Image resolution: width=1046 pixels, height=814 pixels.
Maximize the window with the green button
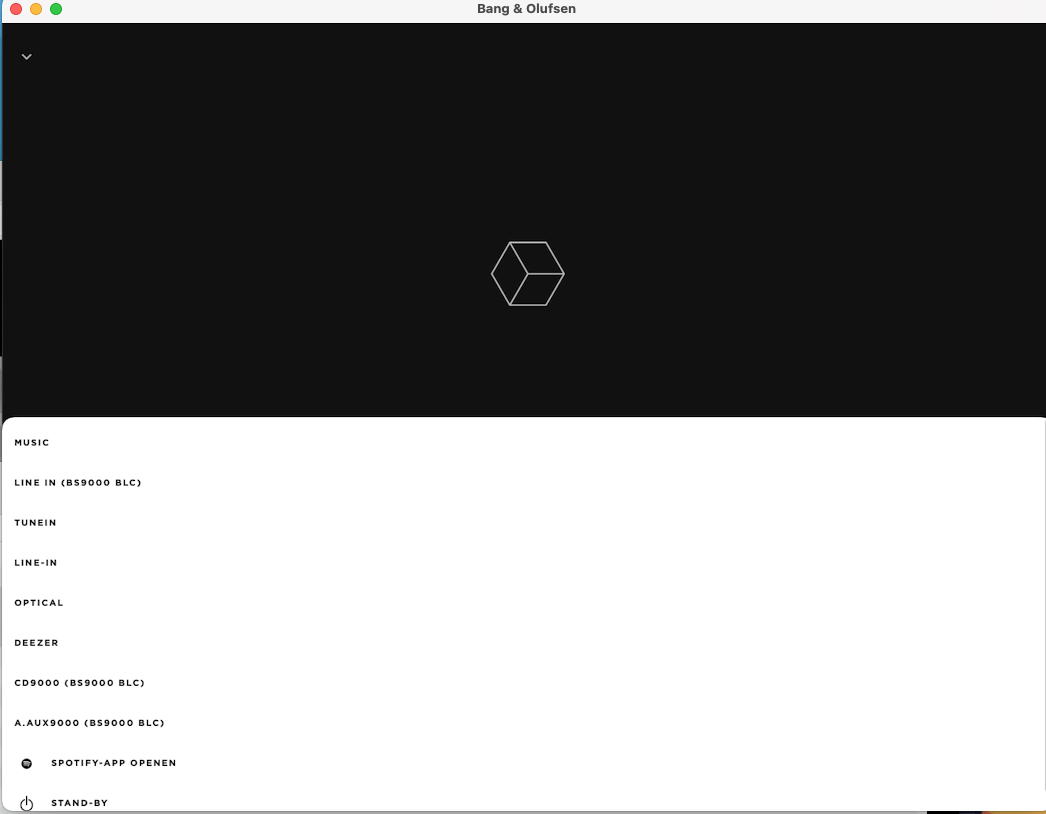[56, 9]
